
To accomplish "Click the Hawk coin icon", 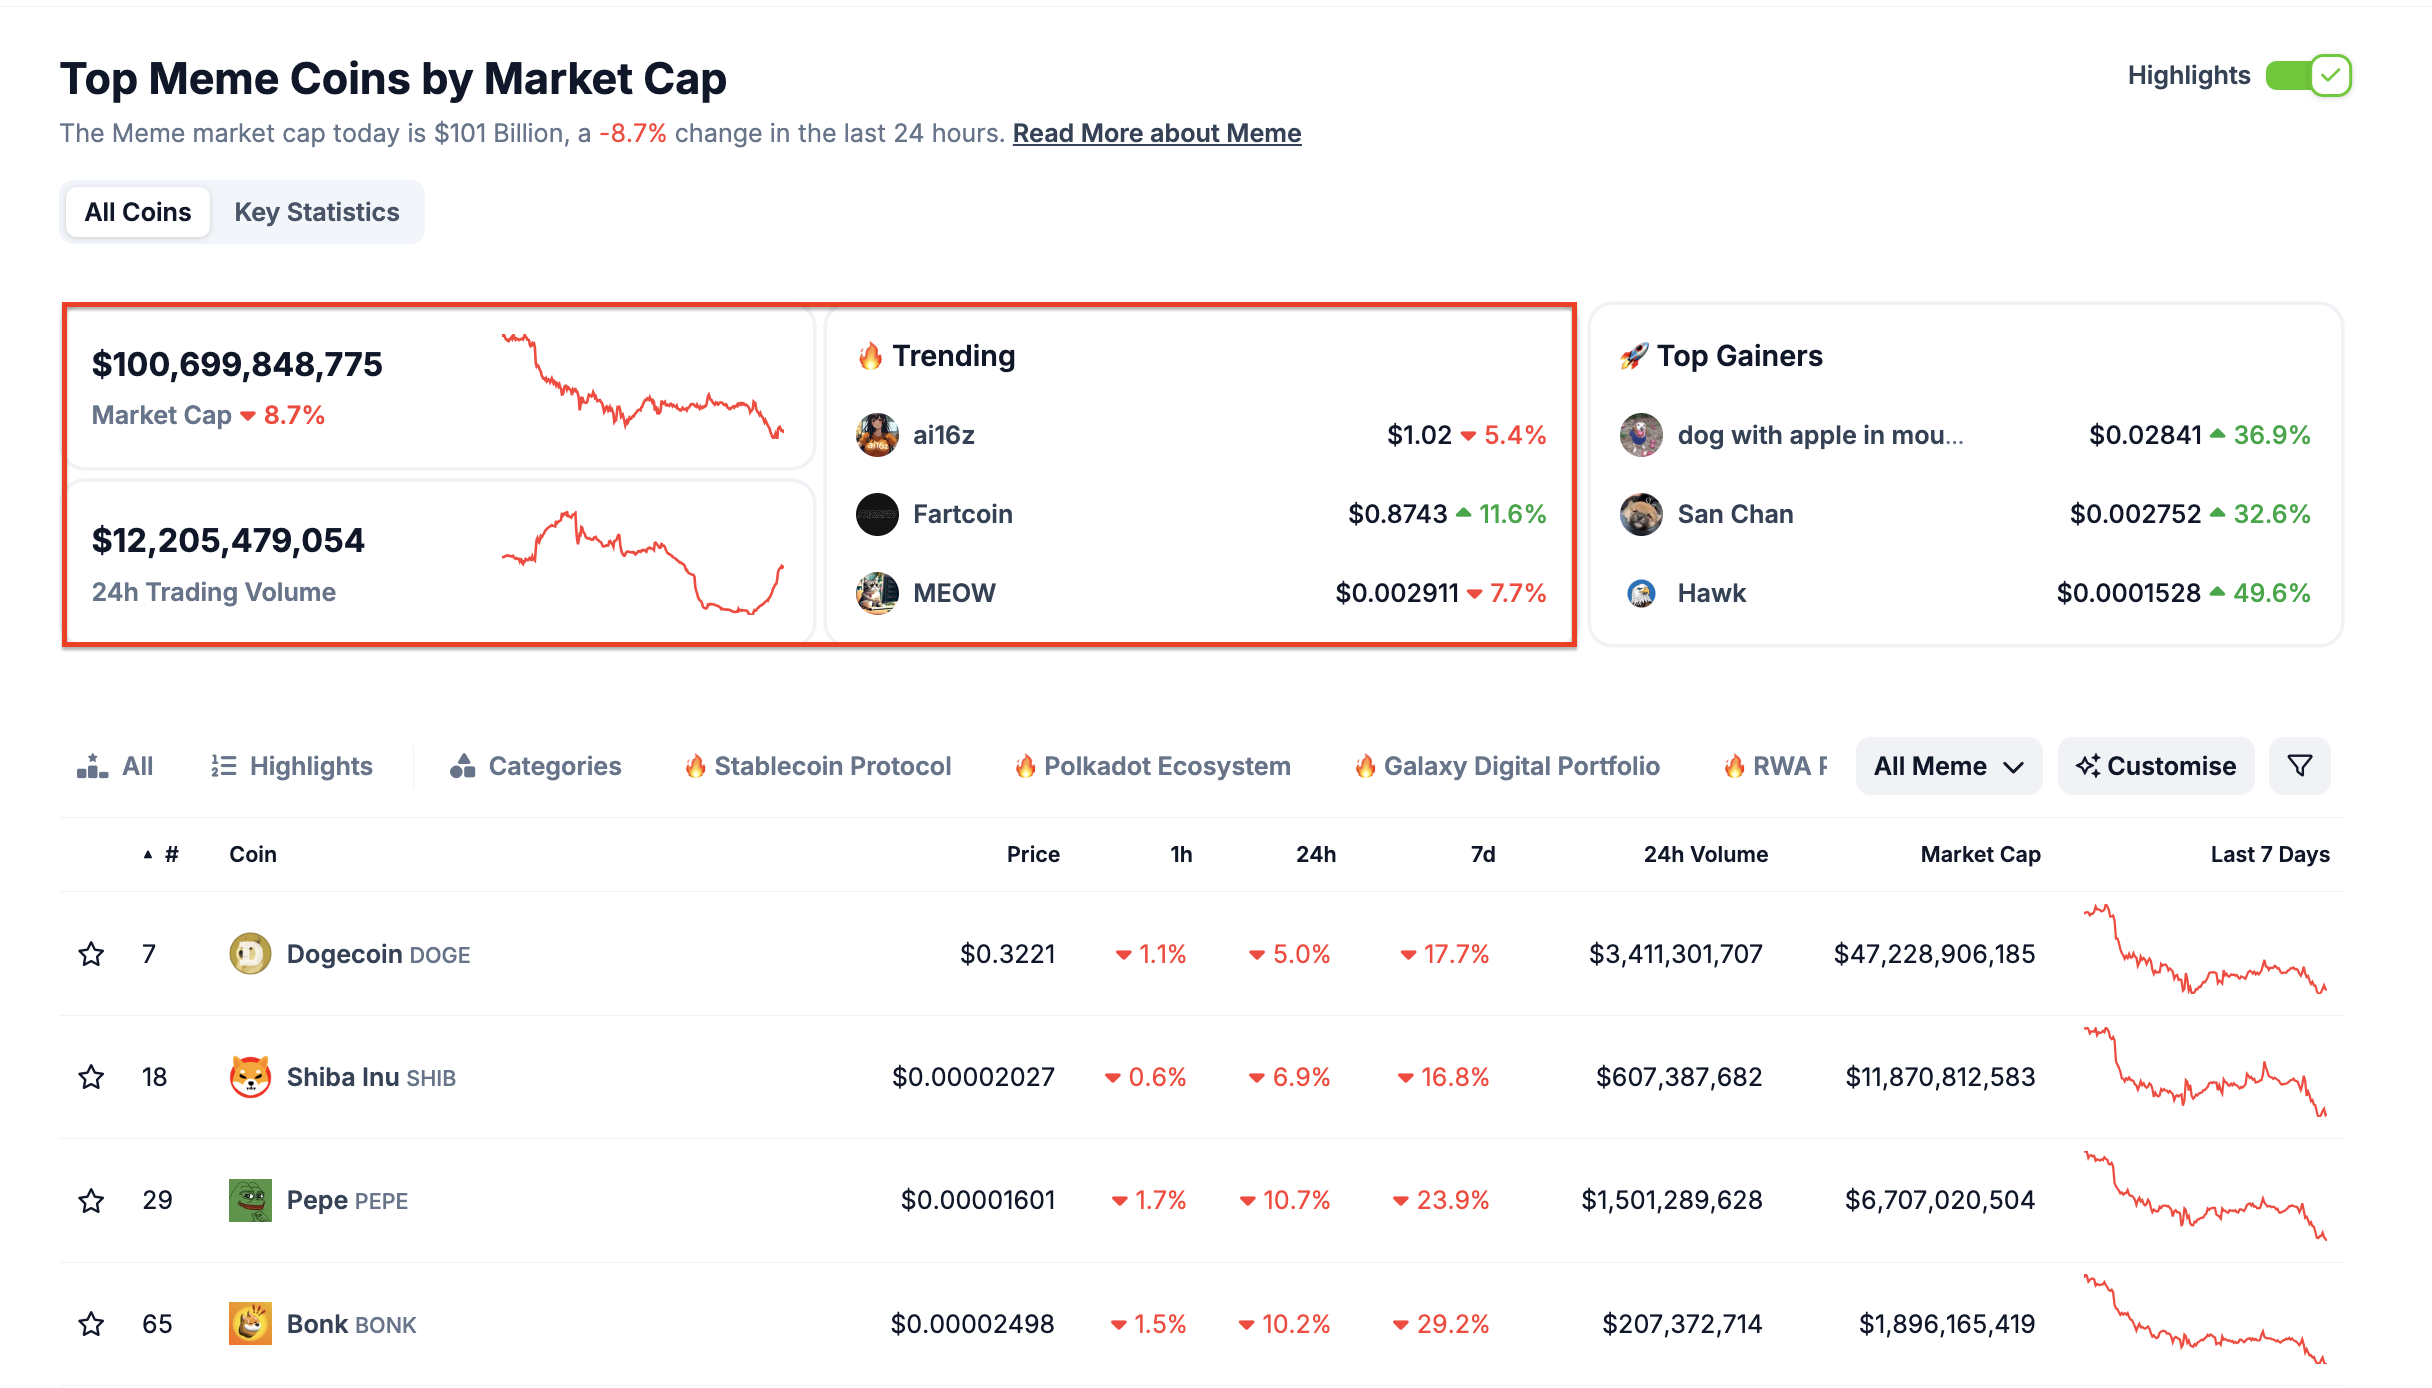I will (1641, 593).
